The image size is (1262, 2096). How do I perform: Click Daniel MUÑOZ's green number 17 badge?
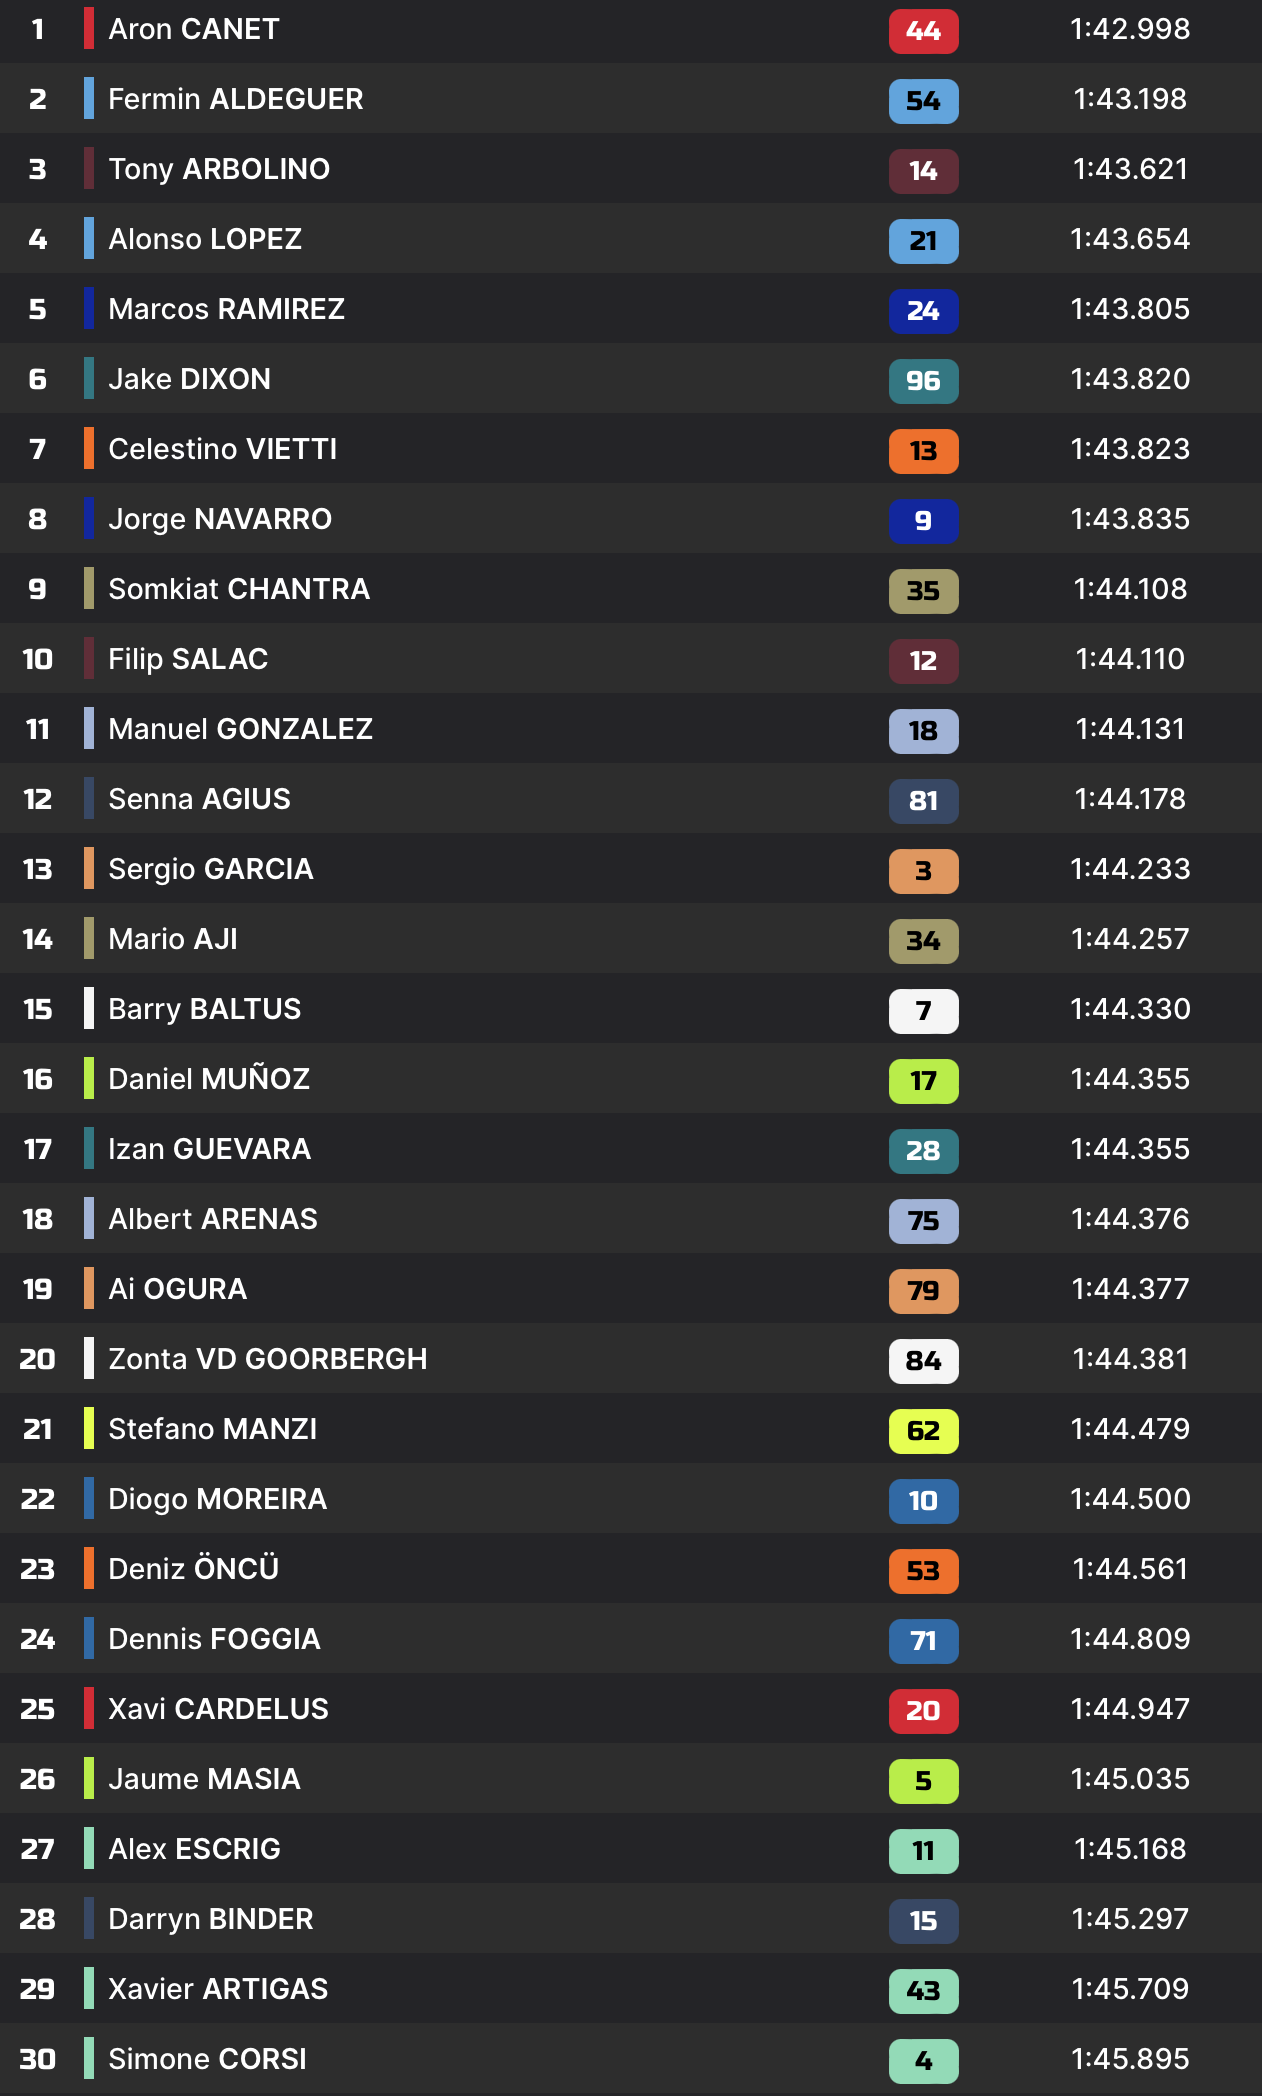[x=923, y=1081]
